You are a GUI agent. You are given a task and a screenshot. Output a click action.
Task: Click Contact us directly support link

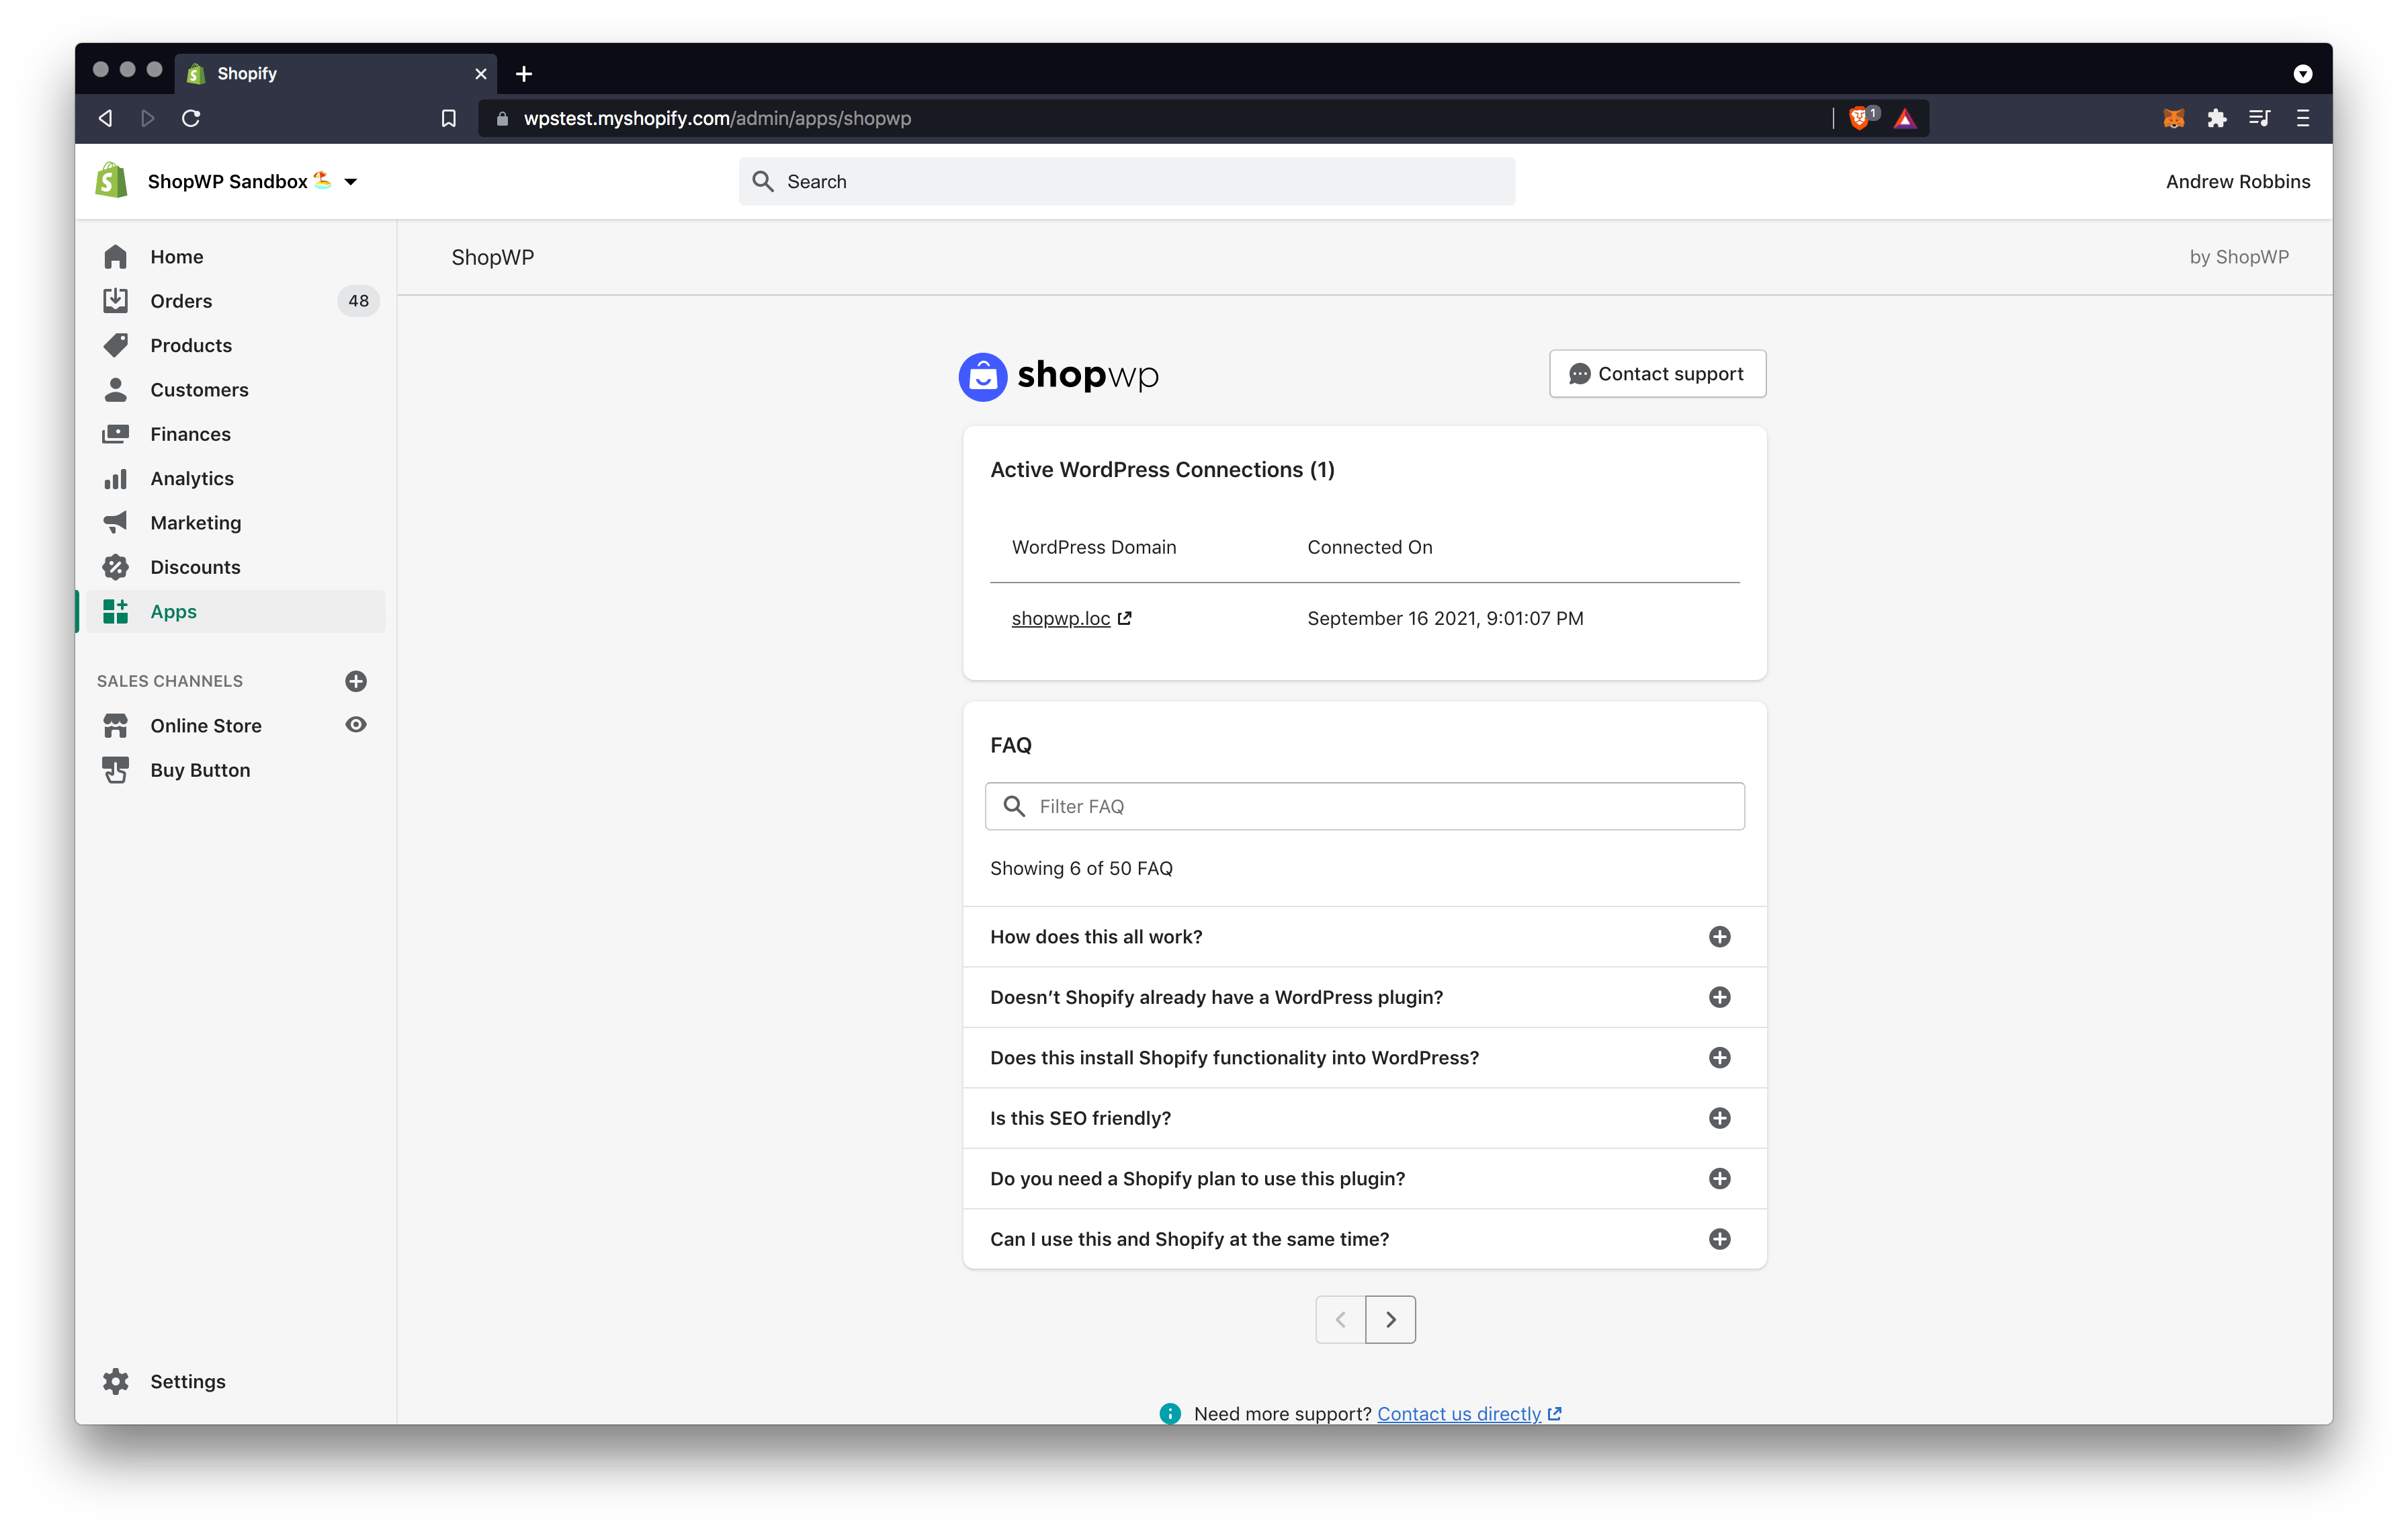[1459, 1412]
